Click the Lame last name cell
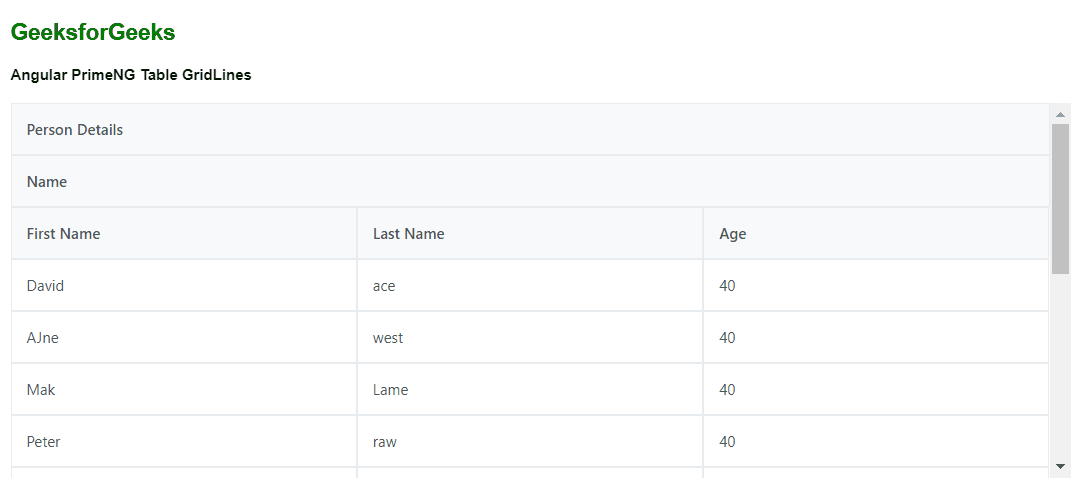 (x=390, y=390)
